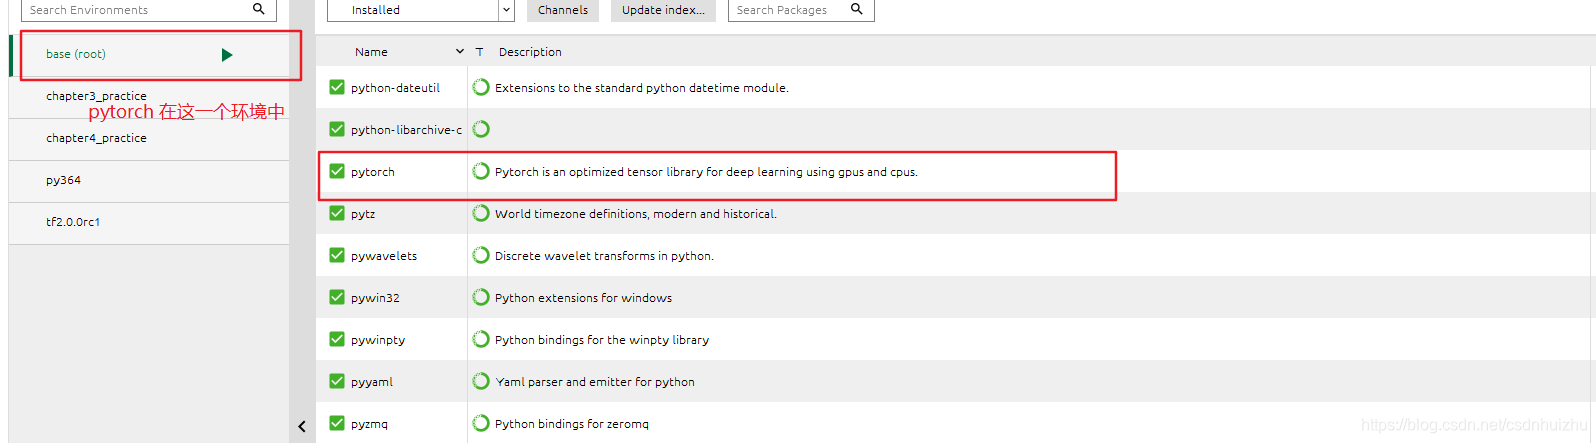Viewport: 1596px width, 443px height.
Task: Click the green play arrow on base (root)
Action: click(x=227, y=55)
